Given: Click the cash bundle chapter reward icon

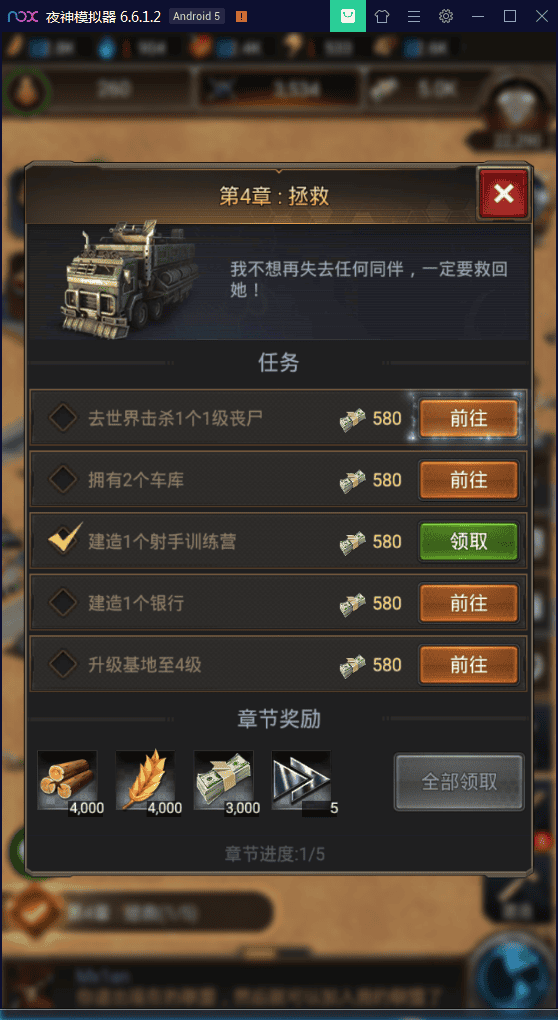Looking at the screenshot, I should pos(224,780).
